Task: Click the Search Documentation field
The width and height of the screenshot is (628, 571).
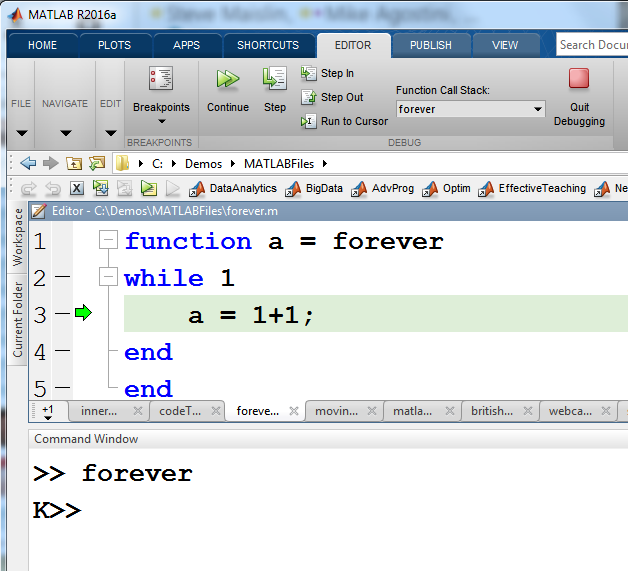Action: [x=592, y=45]
